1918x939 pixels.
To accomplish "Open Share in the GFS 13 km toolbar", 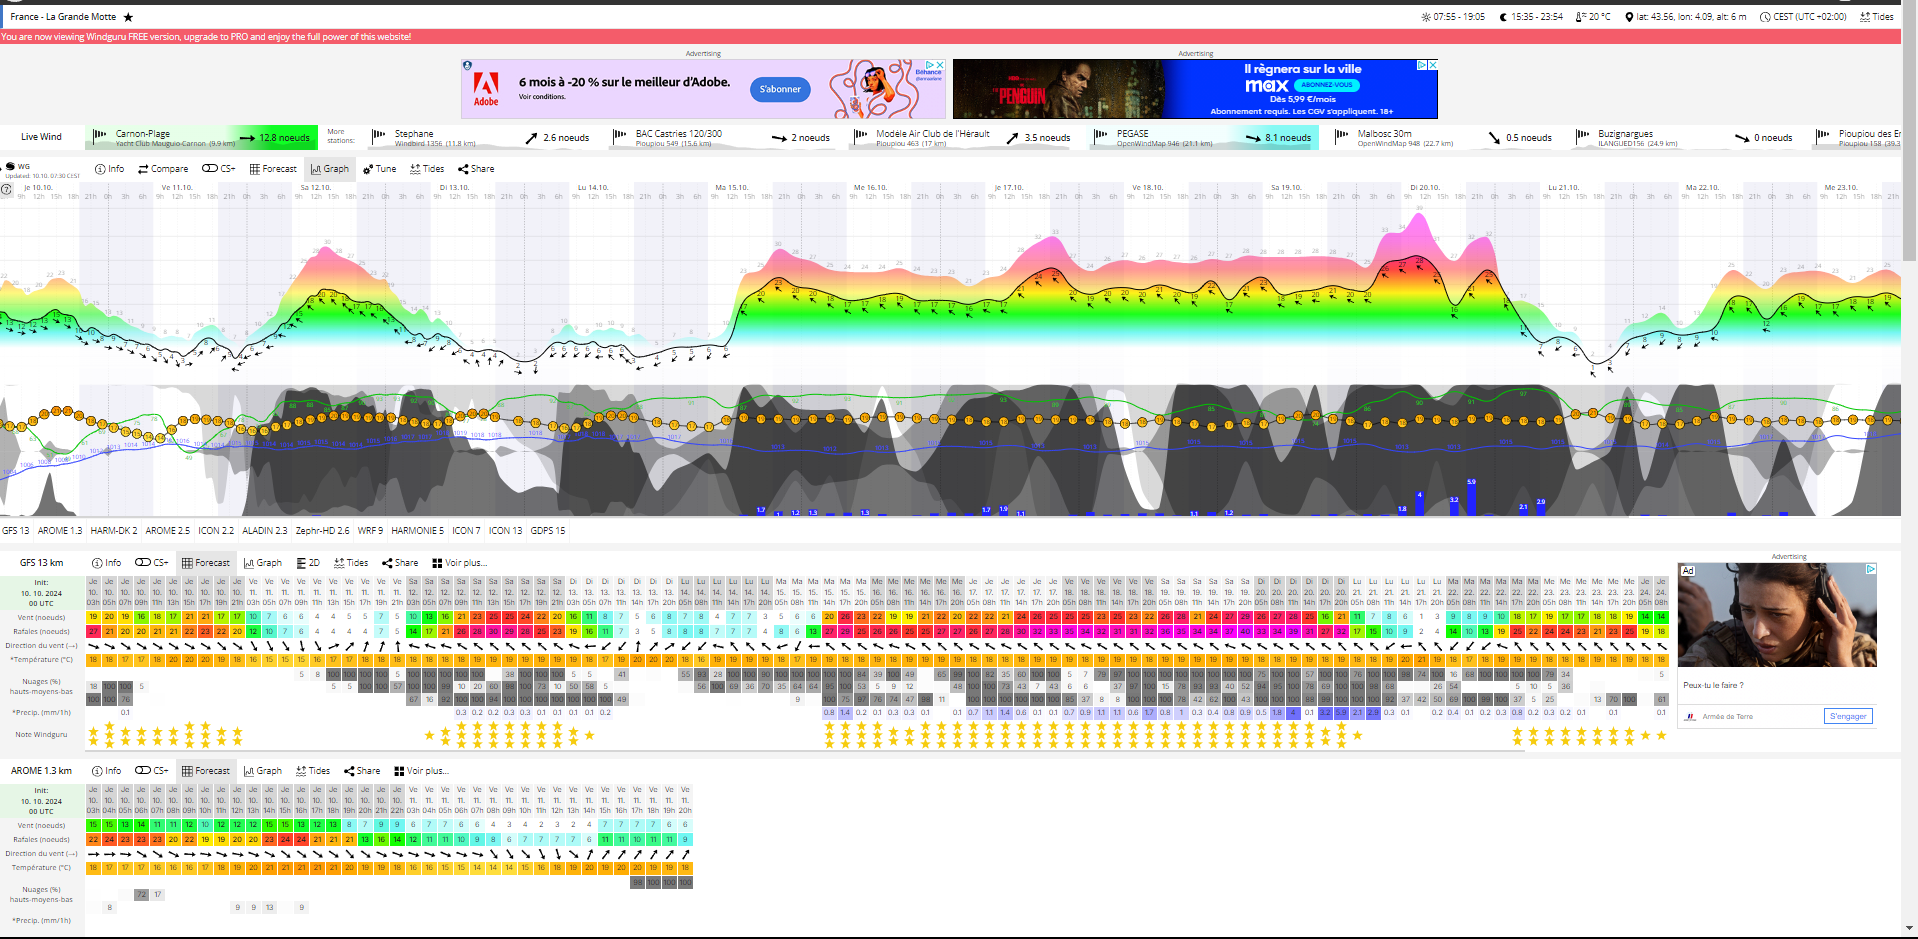I will click(x=399, y=563).
